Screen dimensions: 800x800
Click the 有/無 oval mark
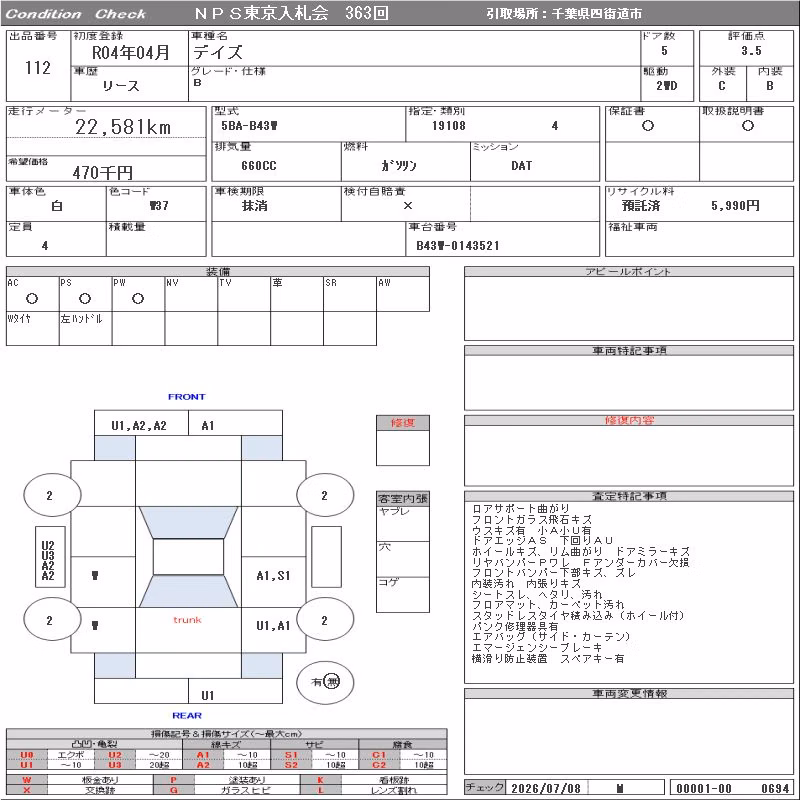click(325, 682)
